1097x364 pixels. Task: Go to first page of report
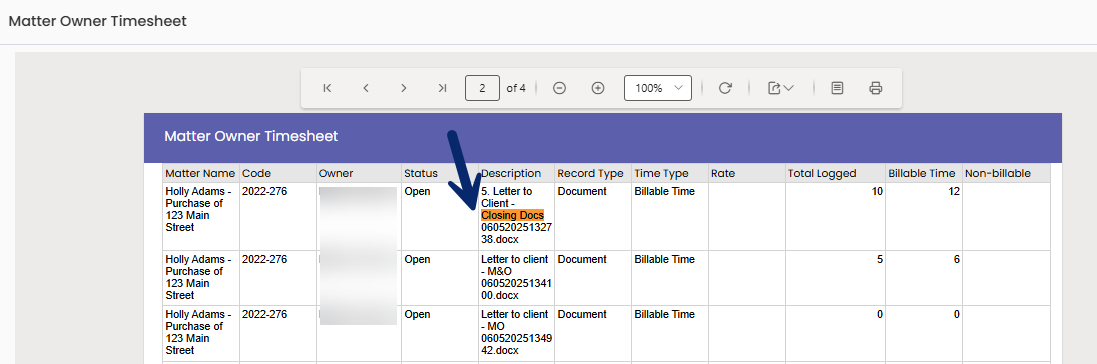[x=327, y=88]
